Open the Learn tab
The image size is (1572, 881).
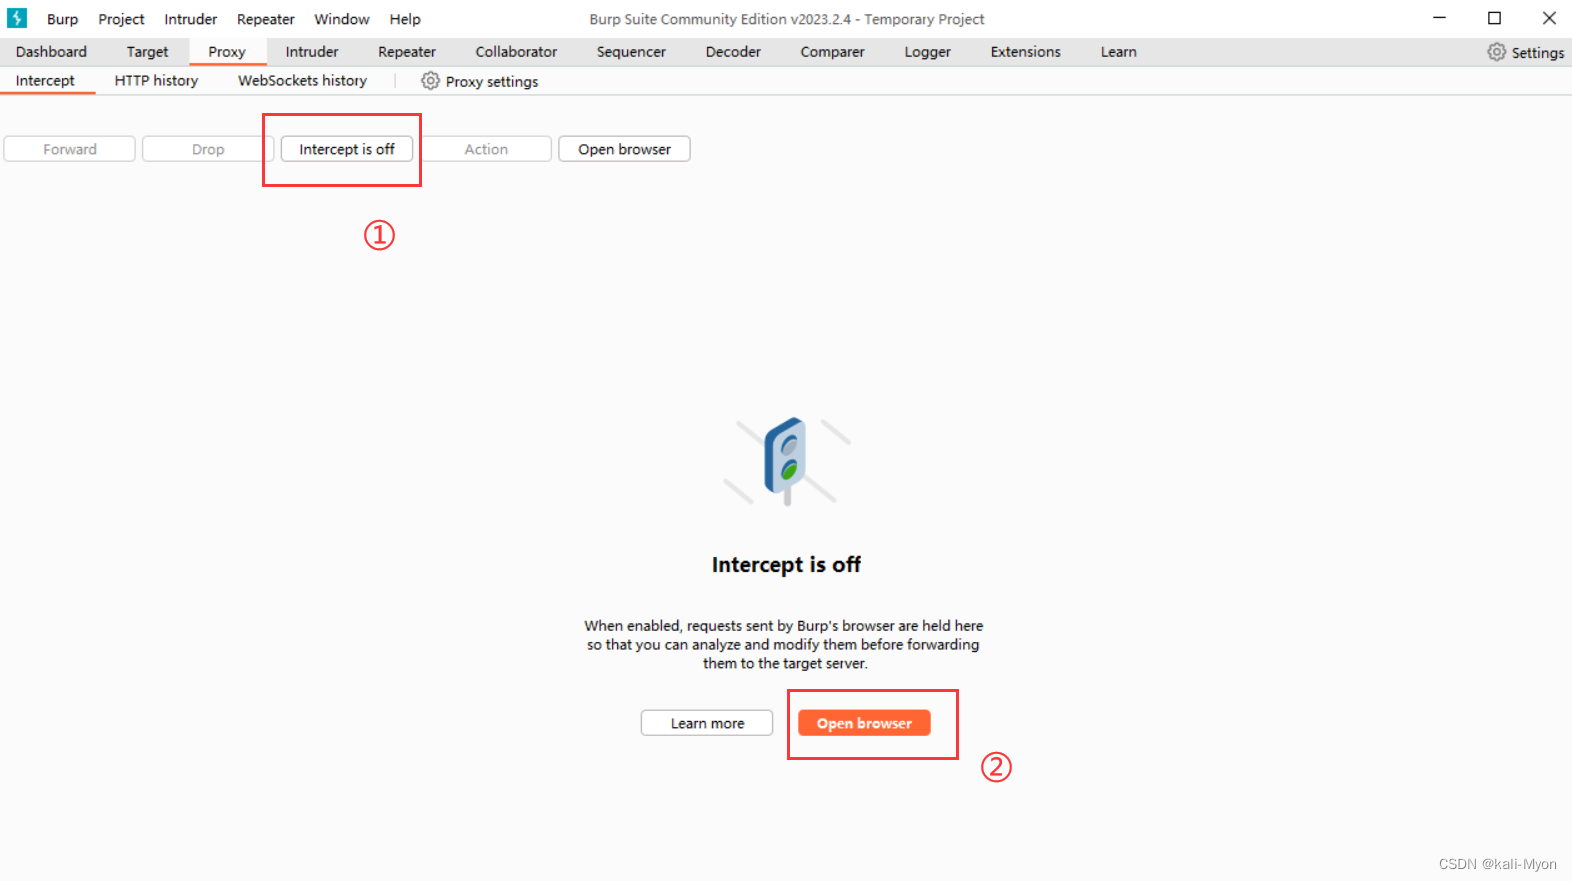coord(1118,52)
